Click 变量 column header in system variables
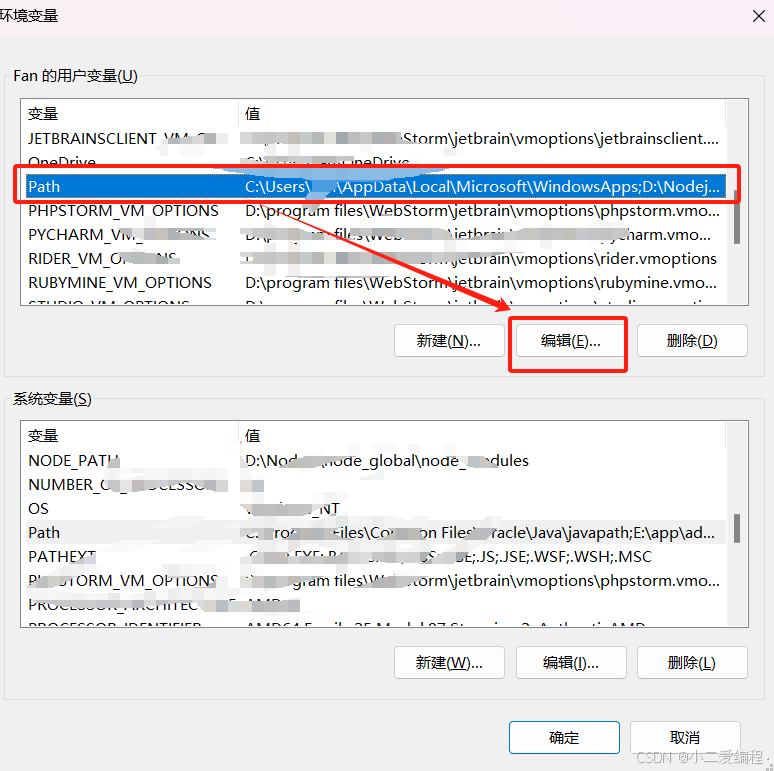Viewport: 774px width, 771px height. (x=130, y=435)
